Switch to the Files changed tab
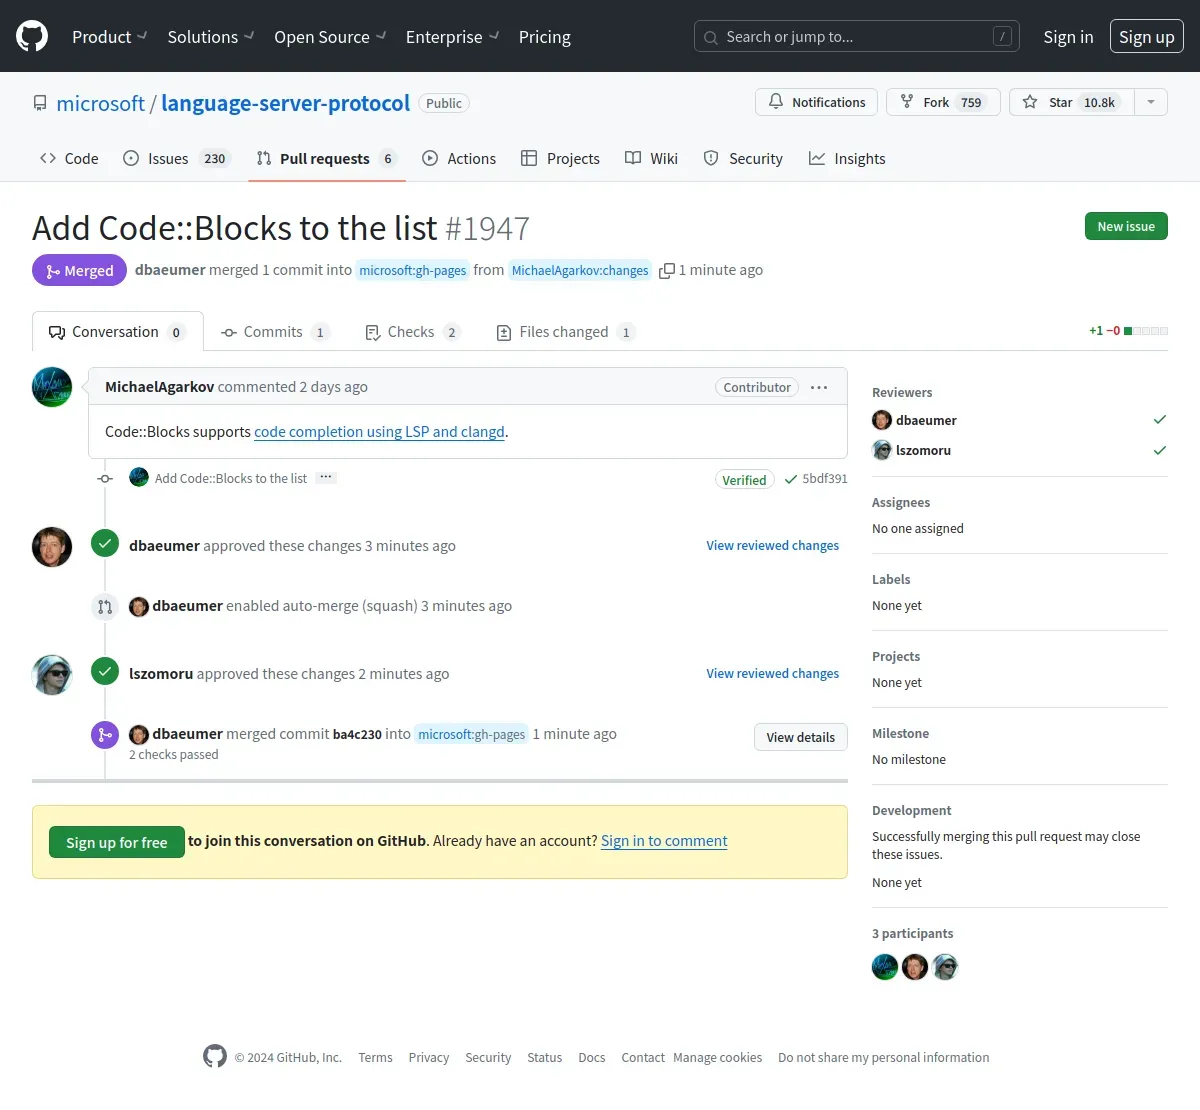1200x1110 pixels. click(x=565, y=332)
